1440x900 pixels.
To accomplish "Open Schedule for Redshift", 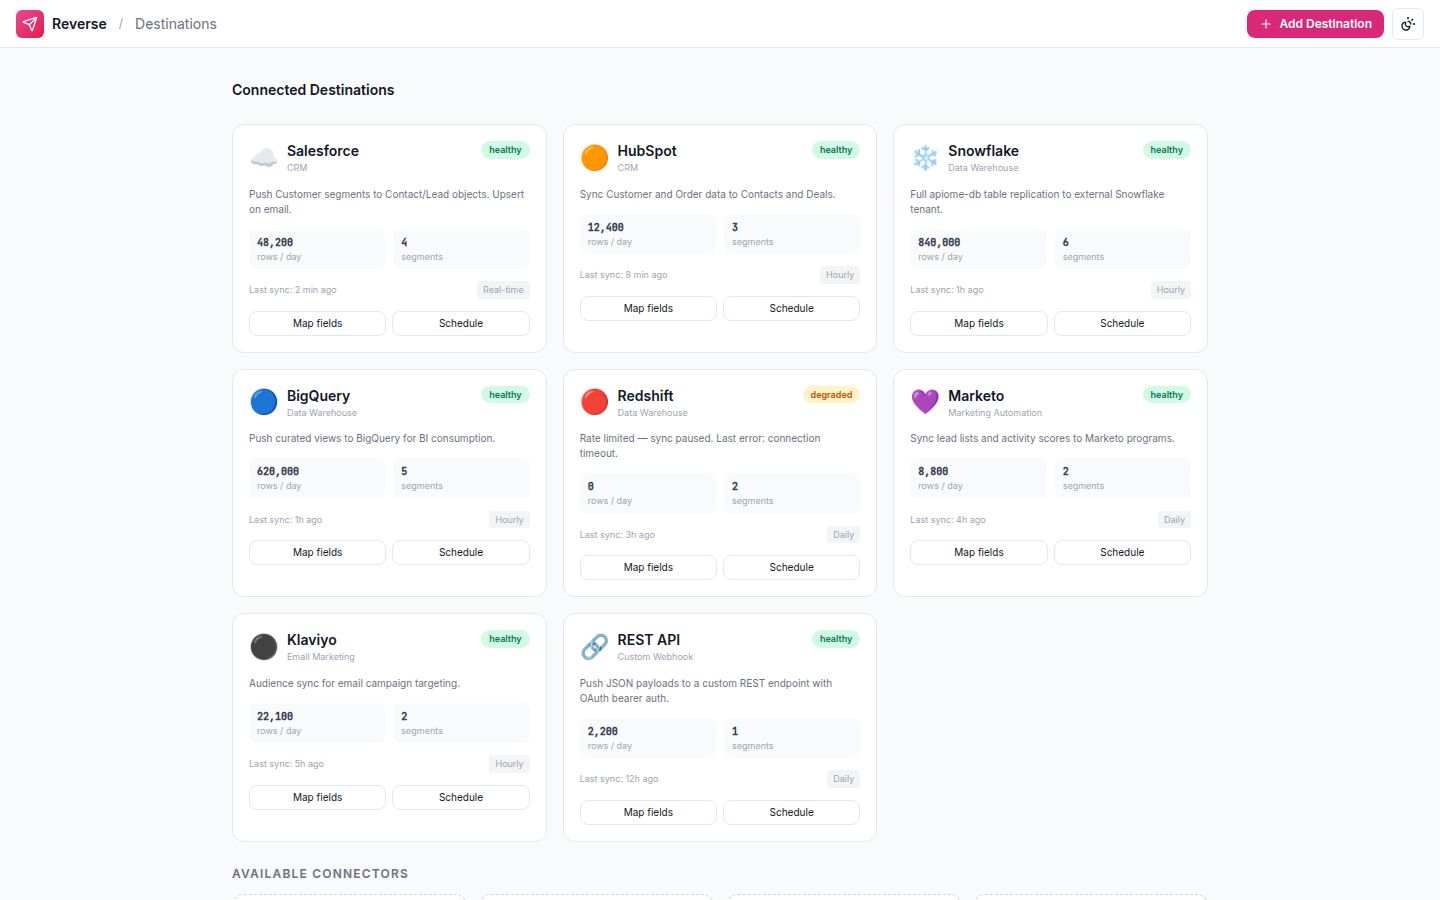I will pyautogui.click(x=791, y=568).
